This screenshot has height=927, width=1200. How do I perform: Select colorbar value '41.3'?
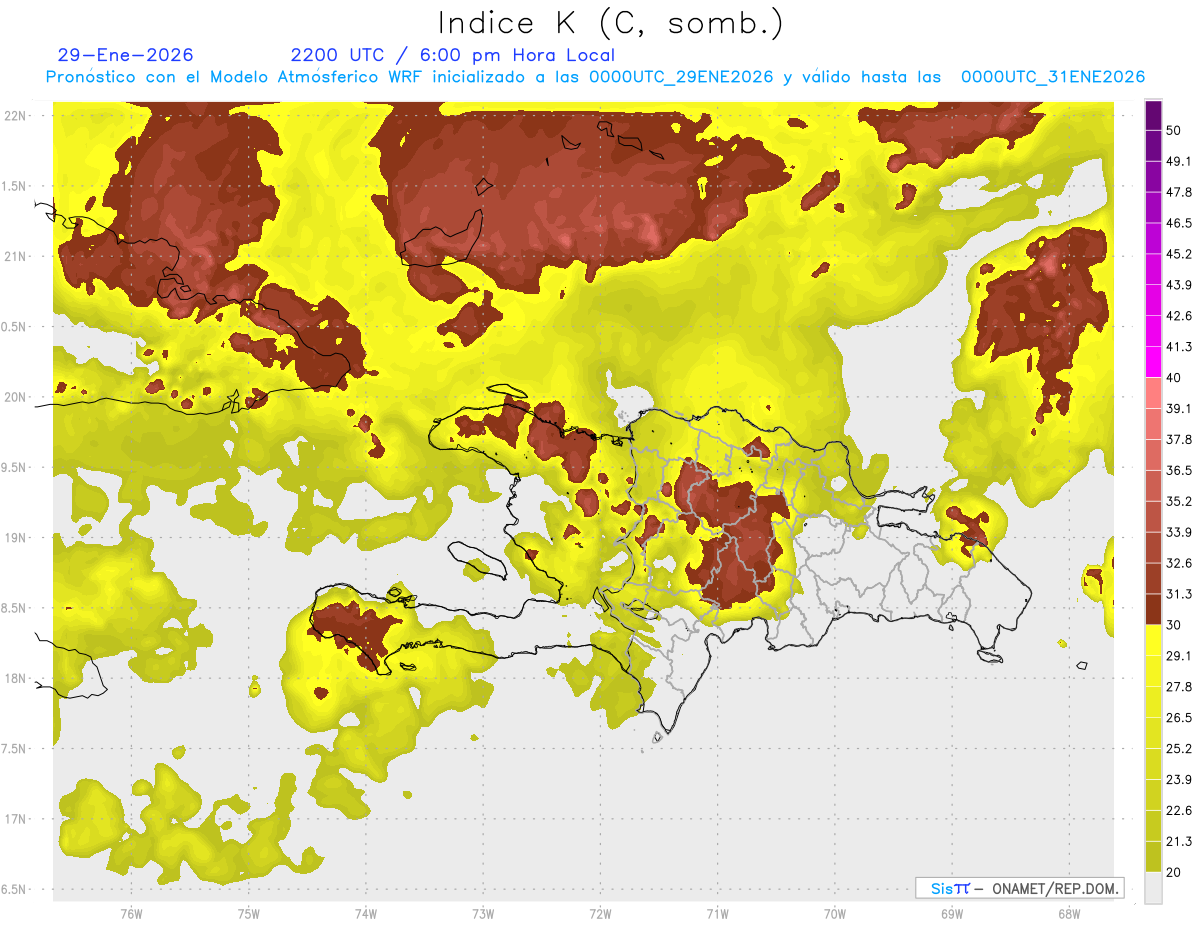click(x=1179, y=347)
